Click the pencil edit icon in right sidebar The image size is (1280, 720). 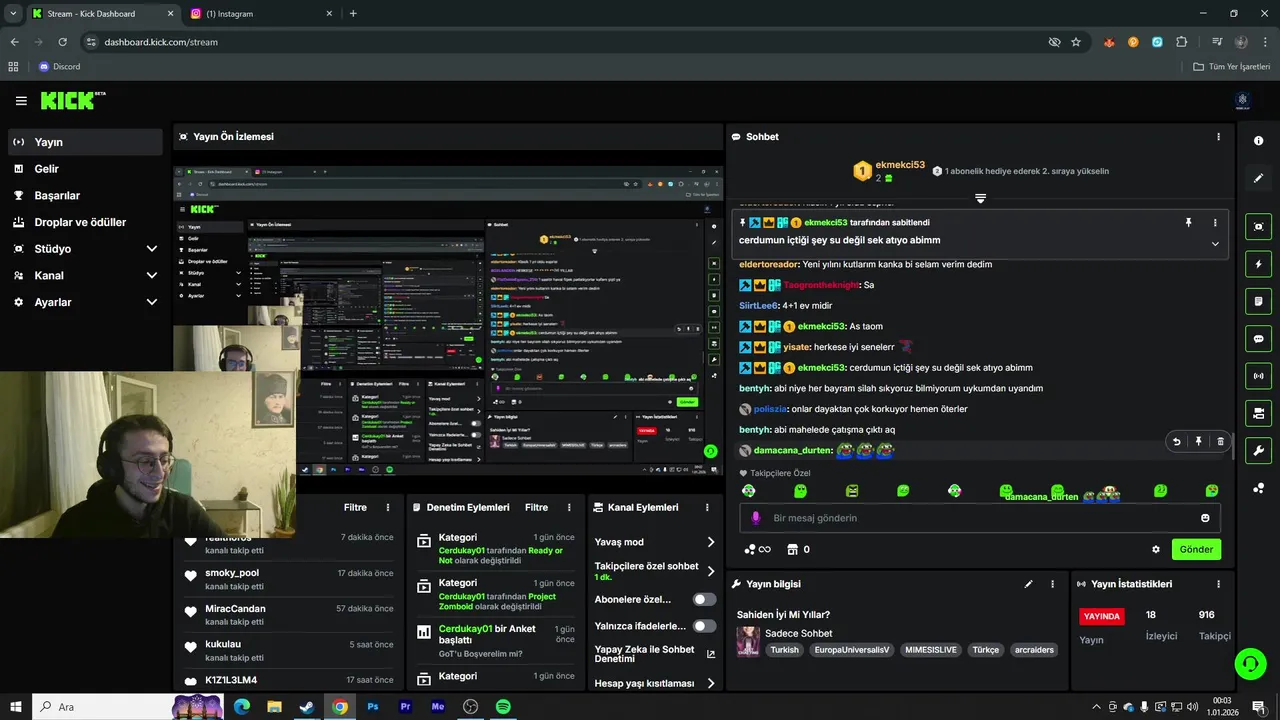pyautogui.click(x=1258, y=178)
